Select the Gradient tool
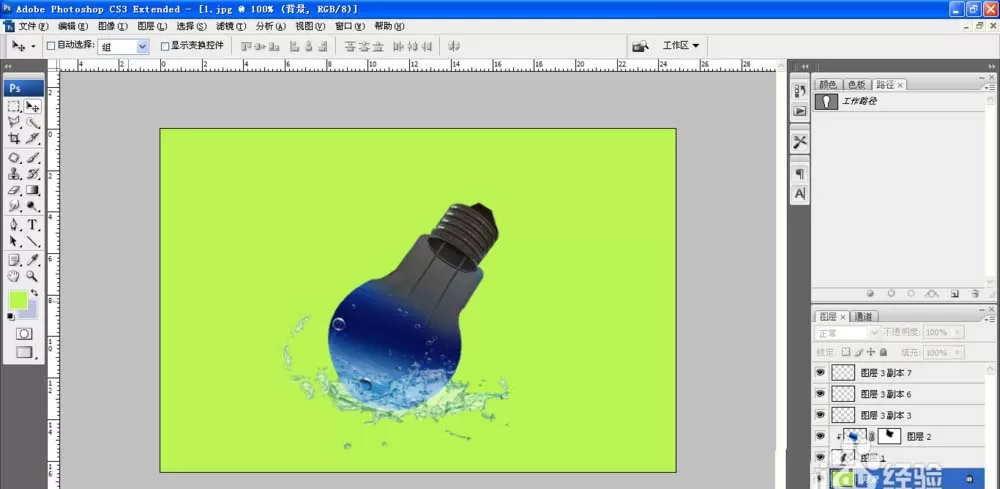 [33, 190]
